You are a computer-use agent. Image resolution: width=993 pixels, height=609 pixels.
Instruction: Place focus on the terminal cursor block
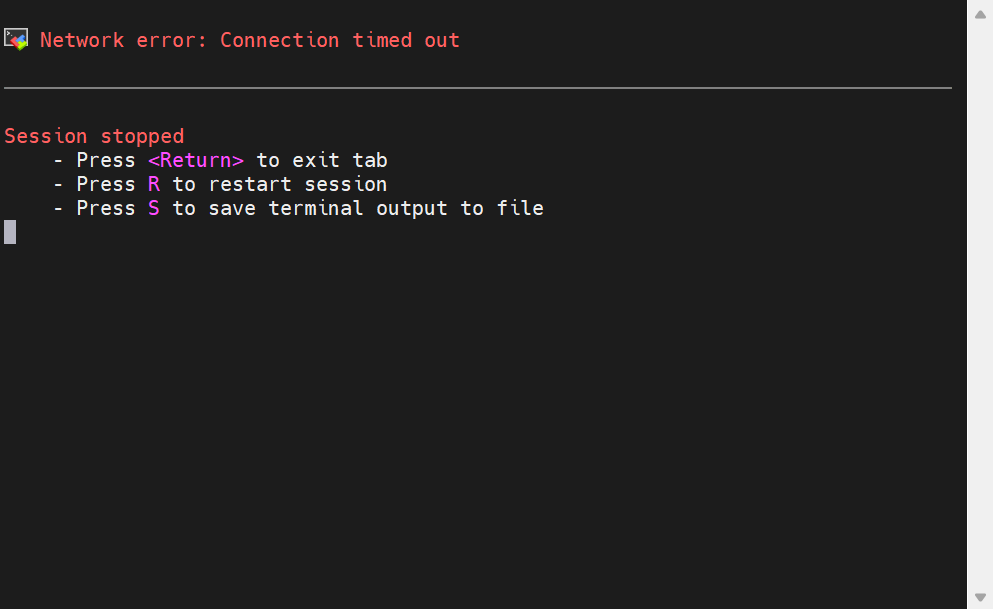click(10, 232)
